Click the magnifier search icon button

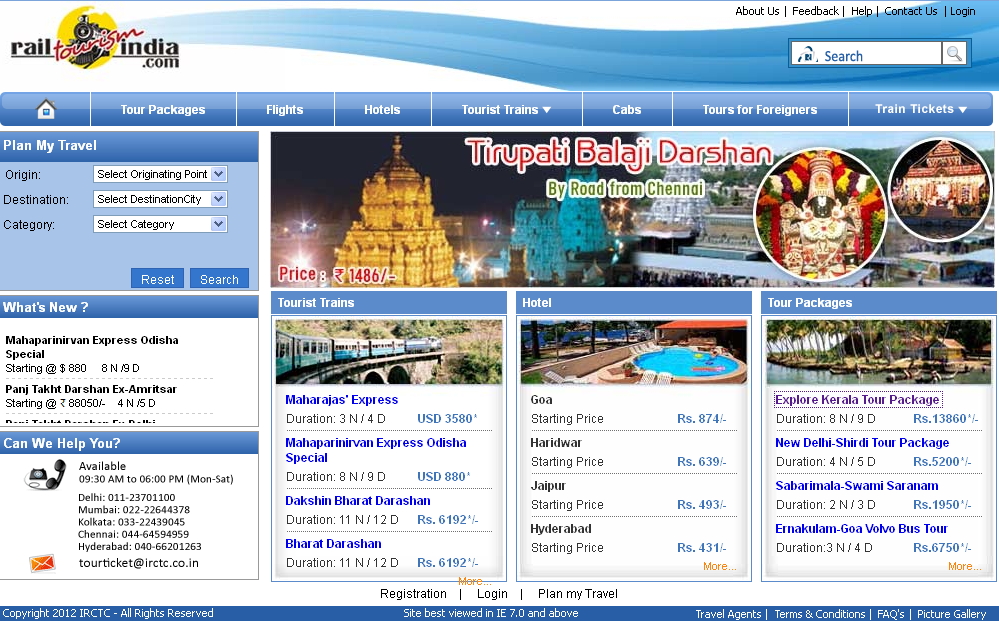click(954, 54)
